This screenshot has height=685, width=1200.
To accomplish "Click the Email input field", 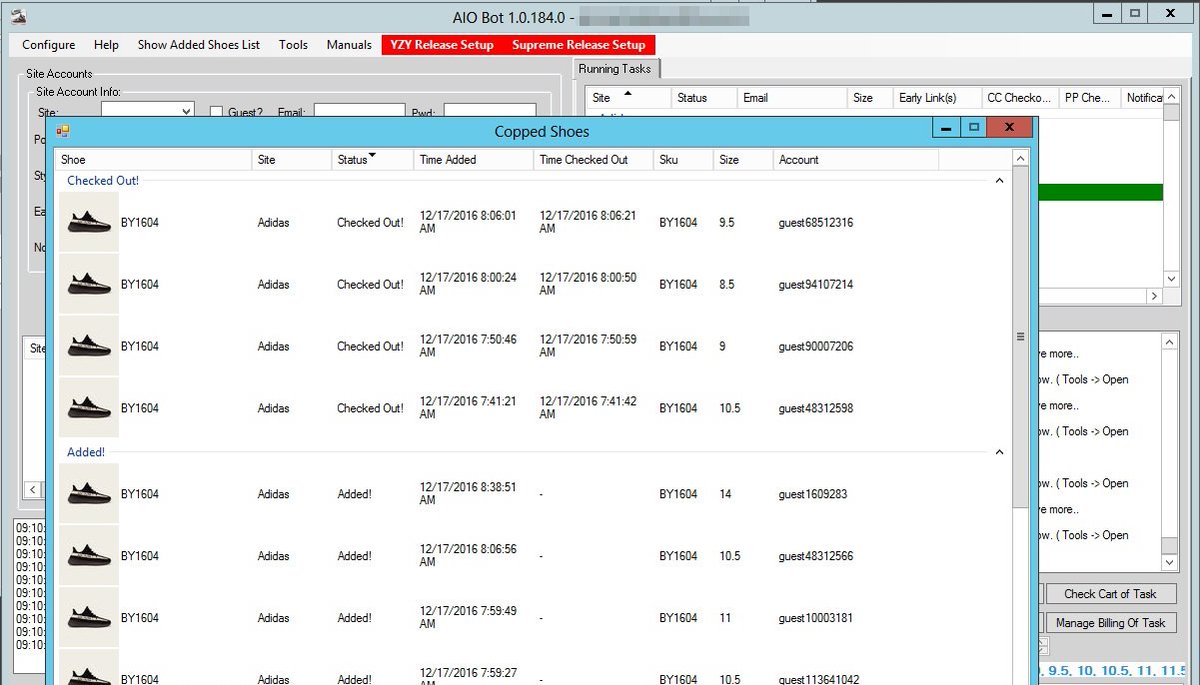I will point(358,112).
